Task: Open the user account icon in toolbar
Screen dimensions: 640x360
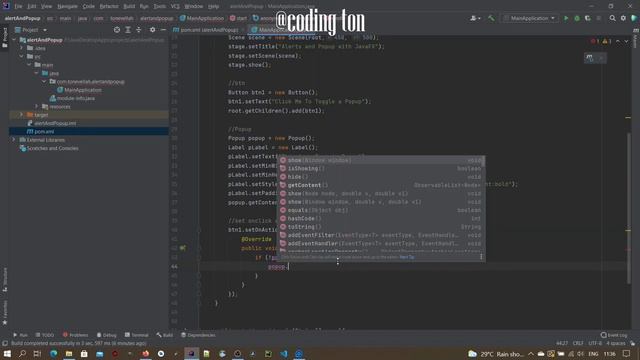Action: coord(475,18)
